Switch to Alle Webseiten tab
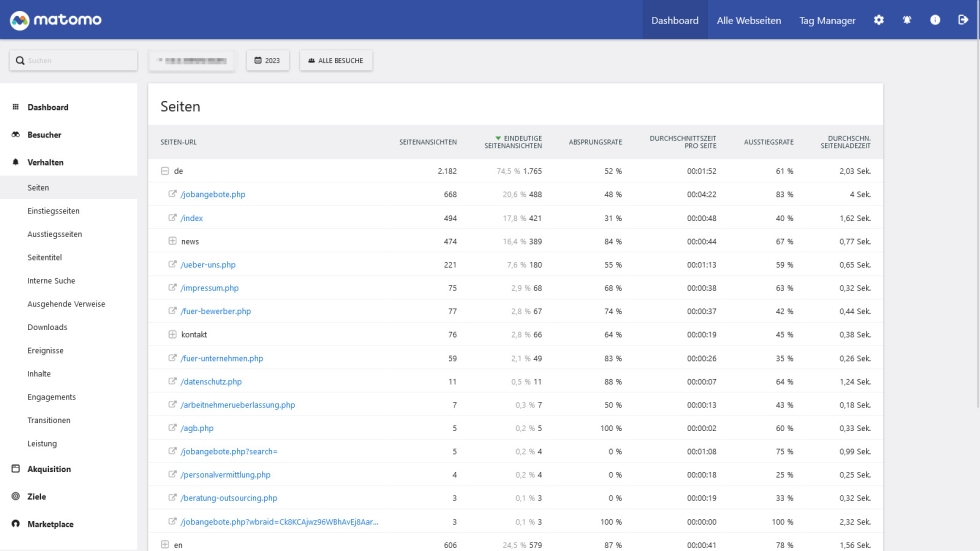This screenshot has width=980, height=551. click(x=749, y=20)
